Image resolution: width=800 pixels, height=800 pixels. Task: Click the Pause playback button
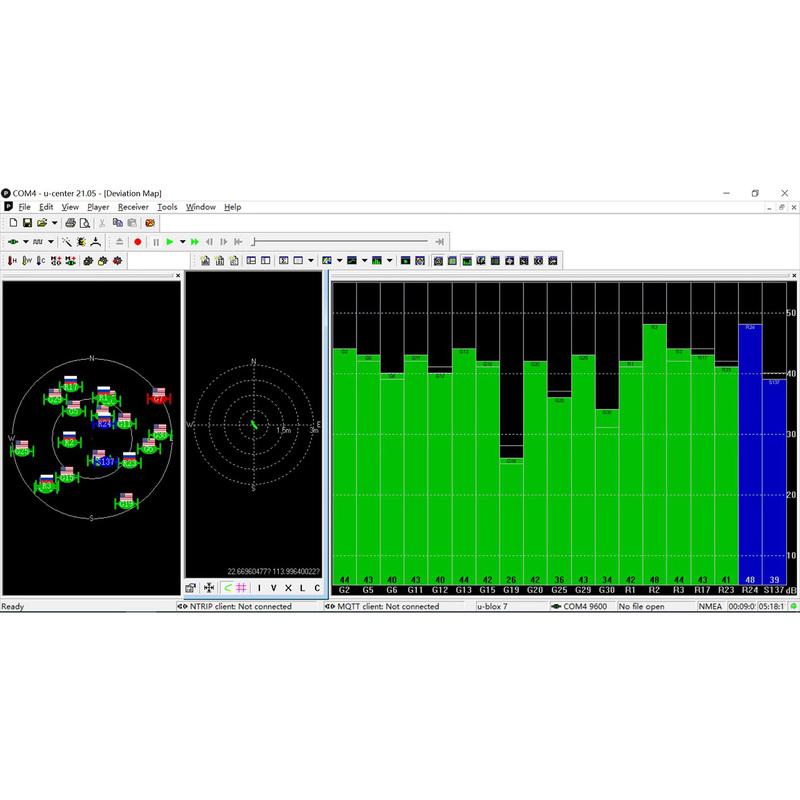click(x=155, y=241)
